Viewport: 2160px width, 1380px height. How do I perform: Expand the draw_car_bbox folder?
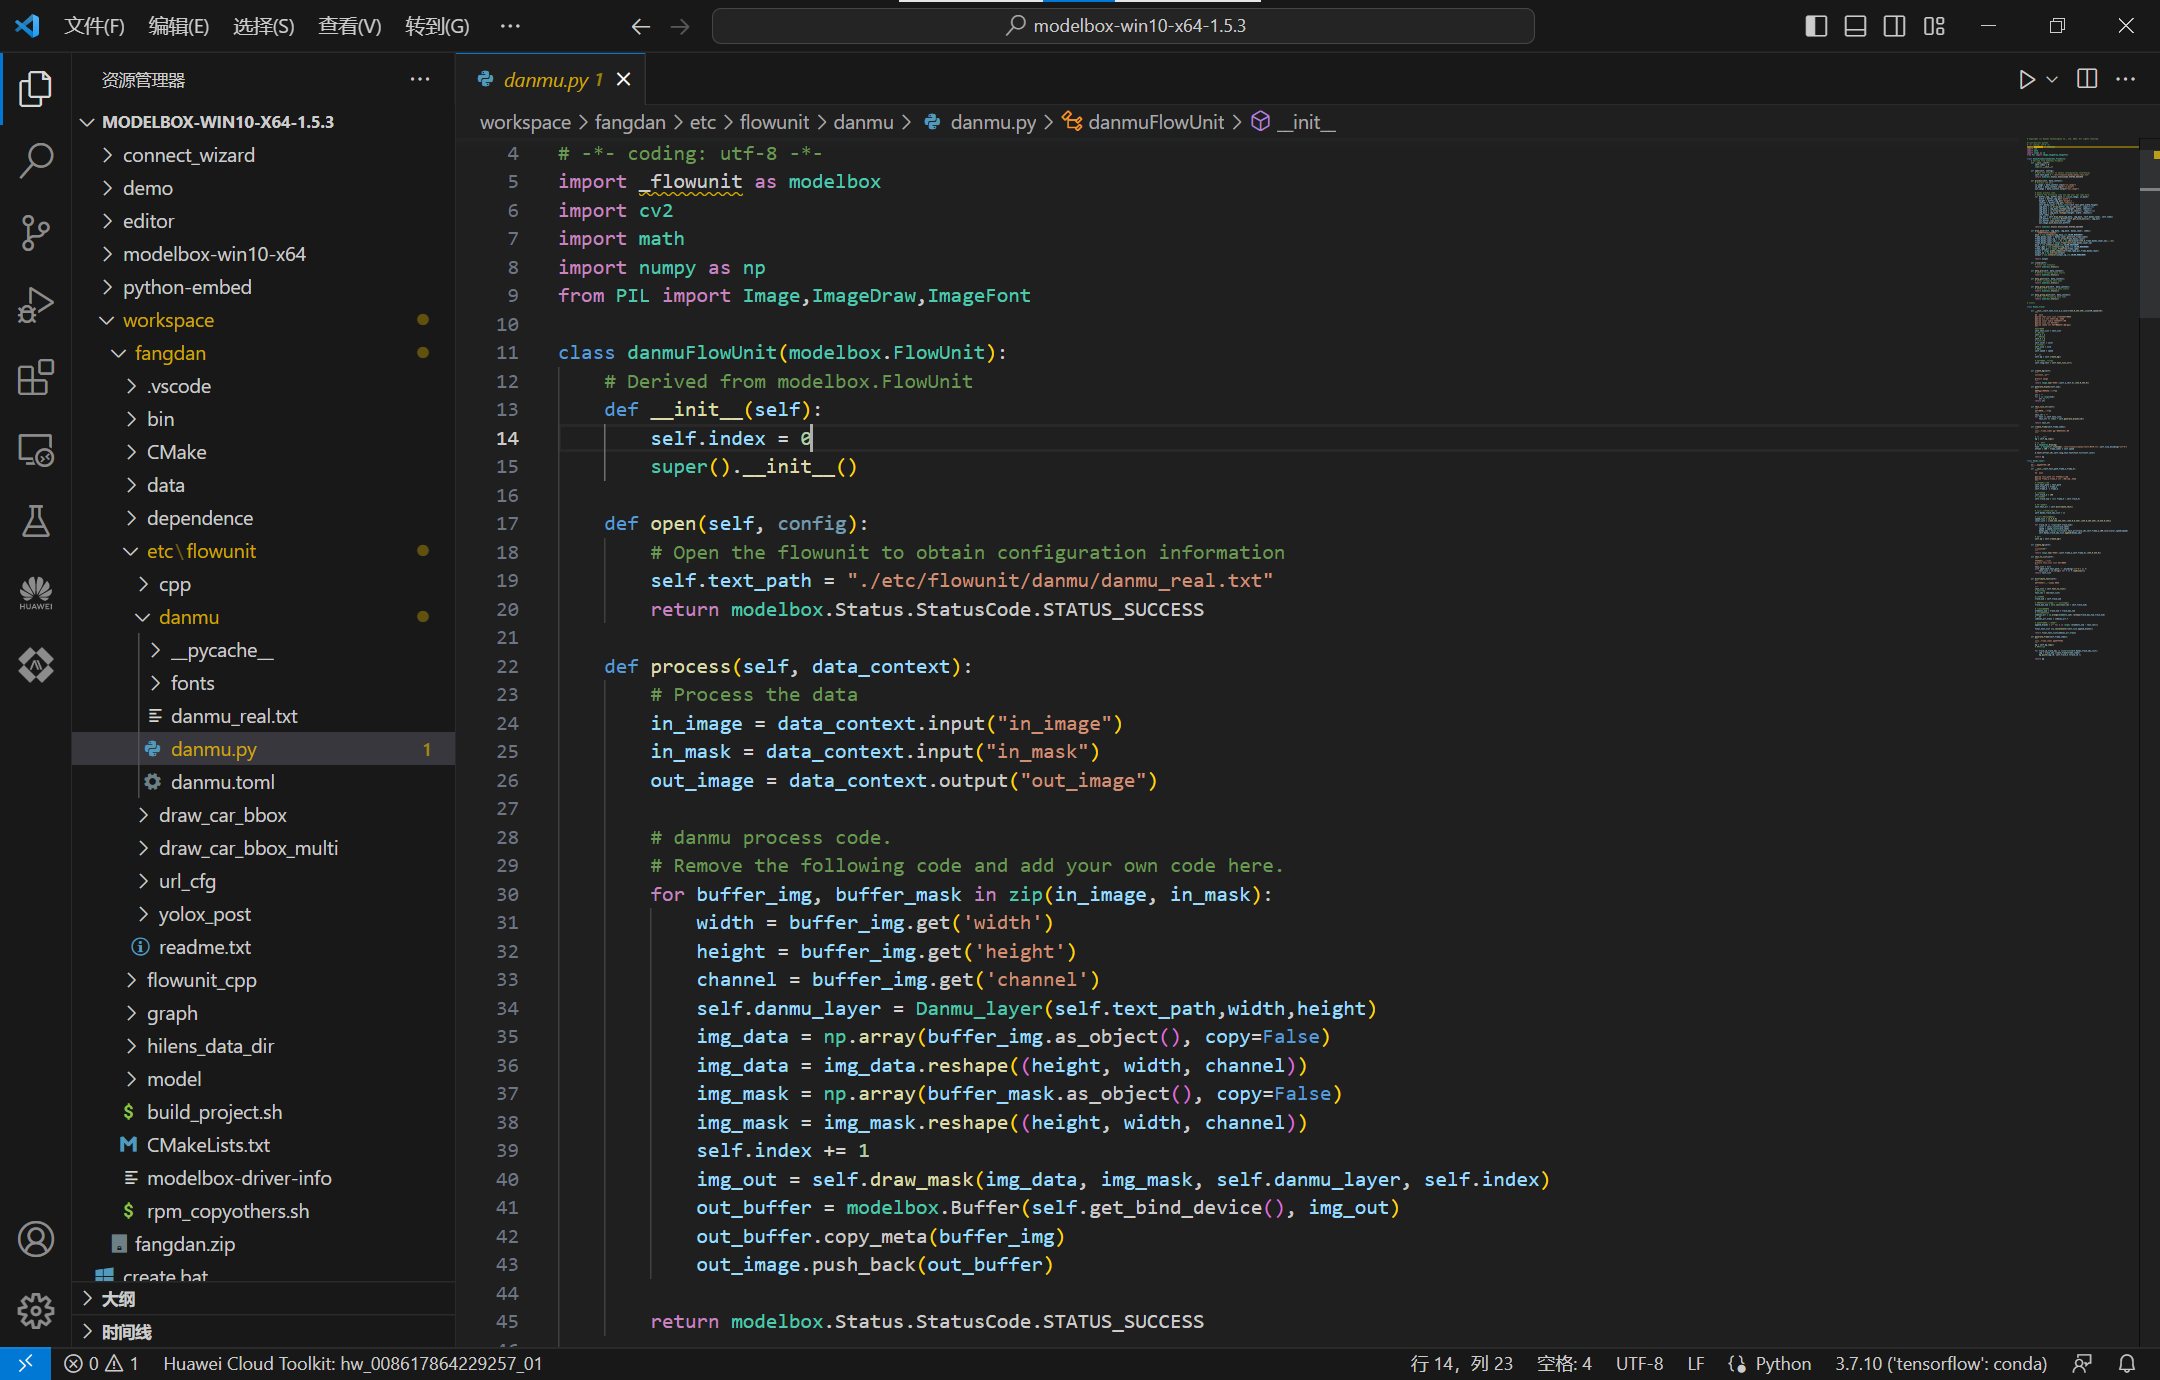tap(222, 815)
